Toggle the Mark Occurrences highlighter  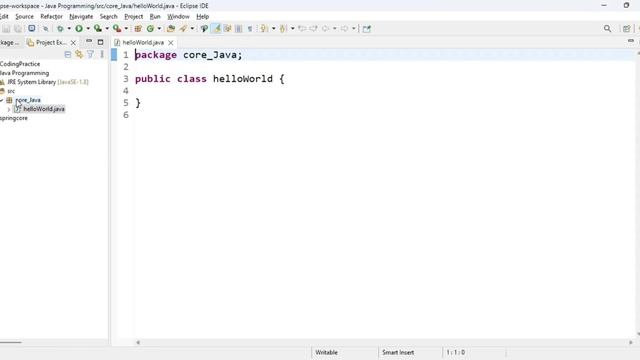point(217,29)
